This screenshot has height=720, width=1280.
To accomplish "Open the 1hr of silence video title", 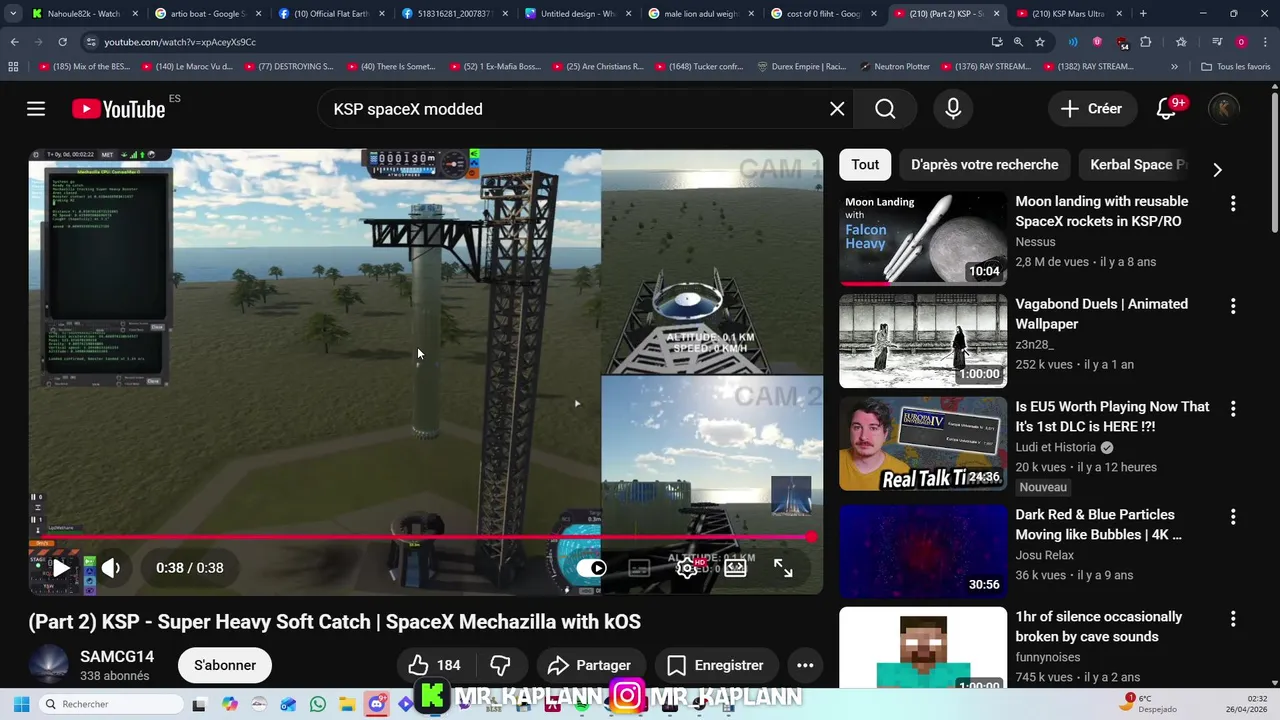I will tap(1100, 627).
